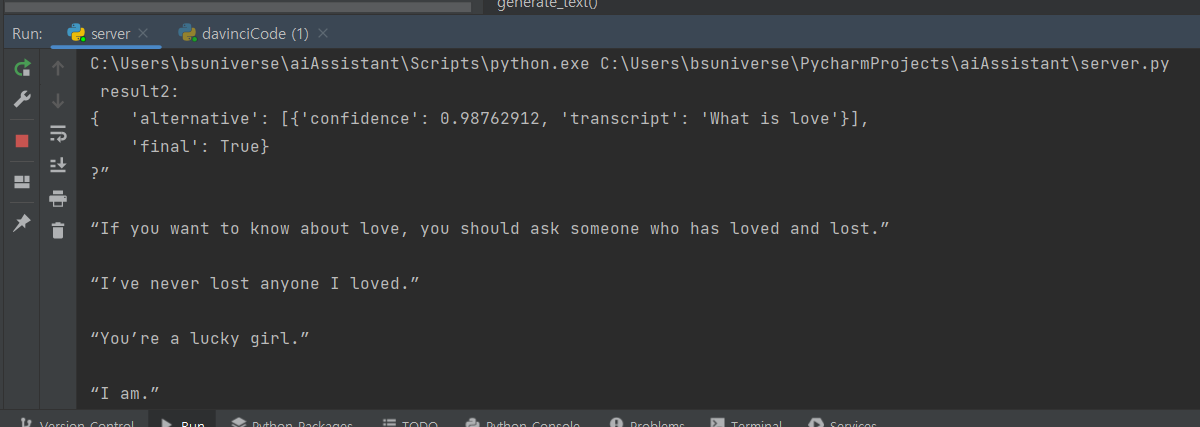The height and width of the screenshot is (427, 1200).
Task: Toggle scroll to end of output
Action: pyautogui.click(x=58, y=164)
